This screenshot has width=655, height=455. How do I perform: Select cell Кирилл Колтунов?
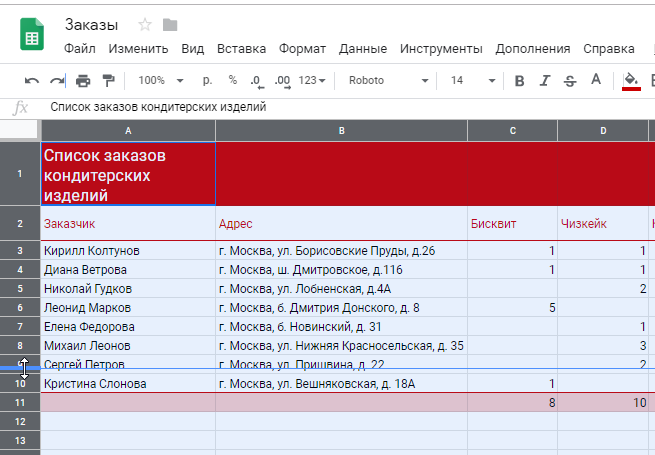pos(128,251)
